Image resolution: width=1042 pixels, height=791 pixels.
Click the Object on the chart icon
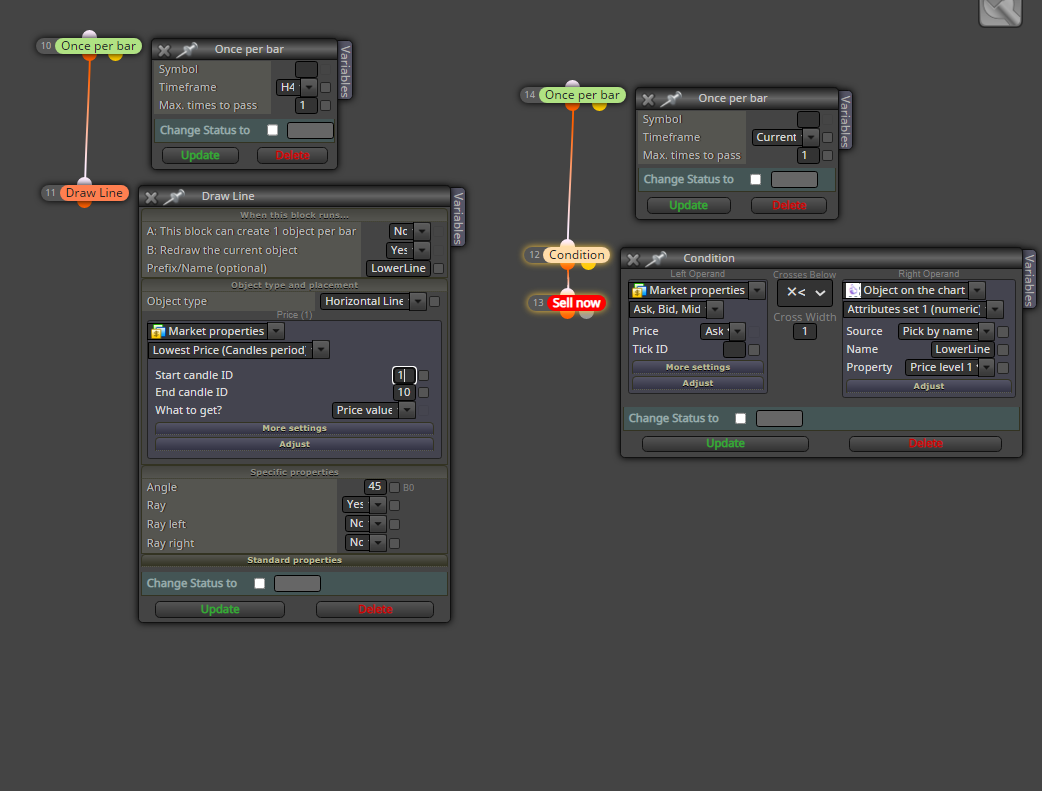853,290
